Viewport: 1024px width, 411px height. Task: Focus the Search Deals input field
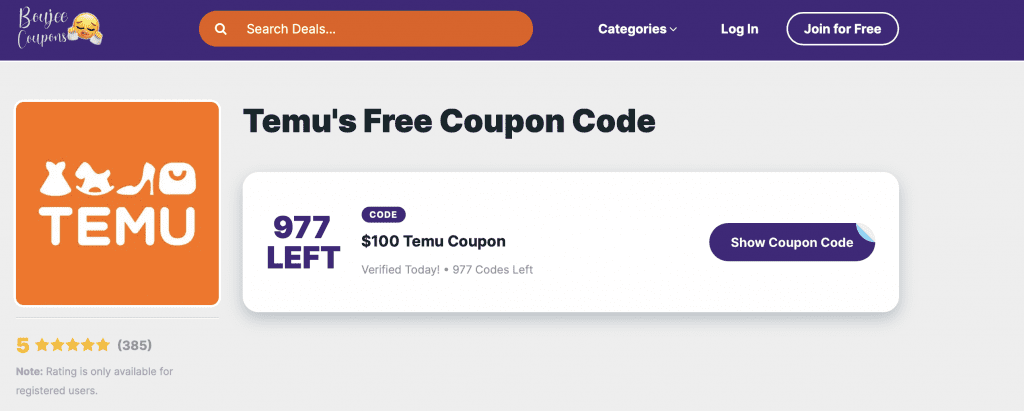point(366,29)
